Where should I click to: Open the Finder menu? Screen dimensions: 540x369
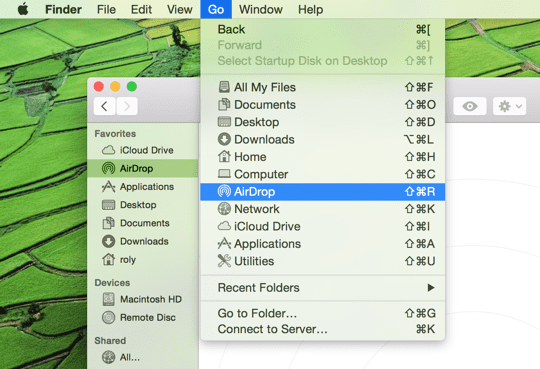tap(63, 9)
